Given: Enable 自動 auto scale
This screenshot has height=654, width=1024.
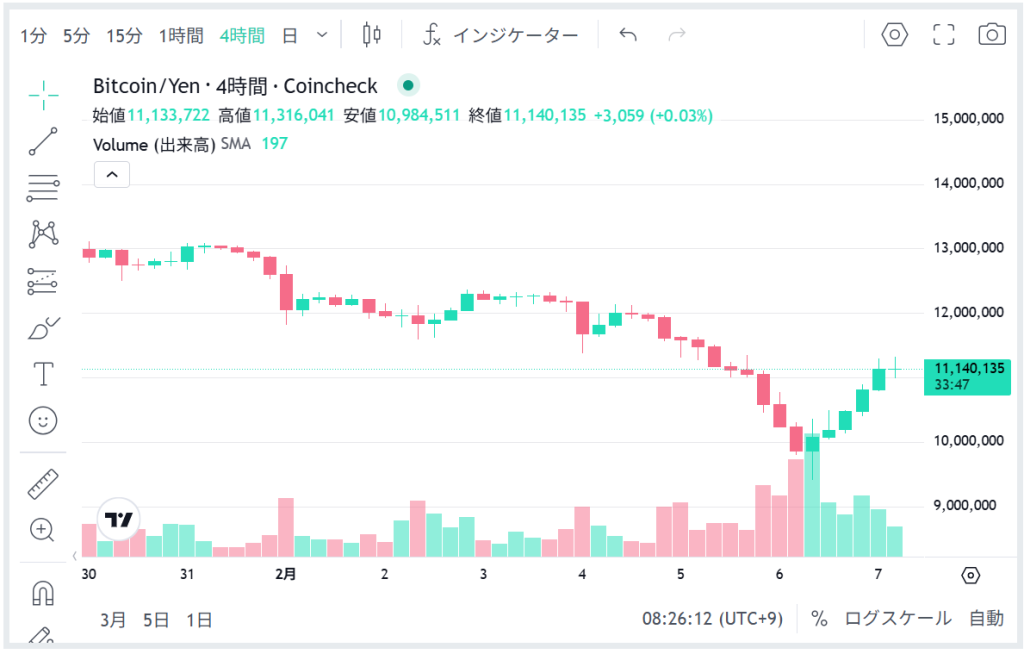Looking at the screenshot, I should 986,619.
